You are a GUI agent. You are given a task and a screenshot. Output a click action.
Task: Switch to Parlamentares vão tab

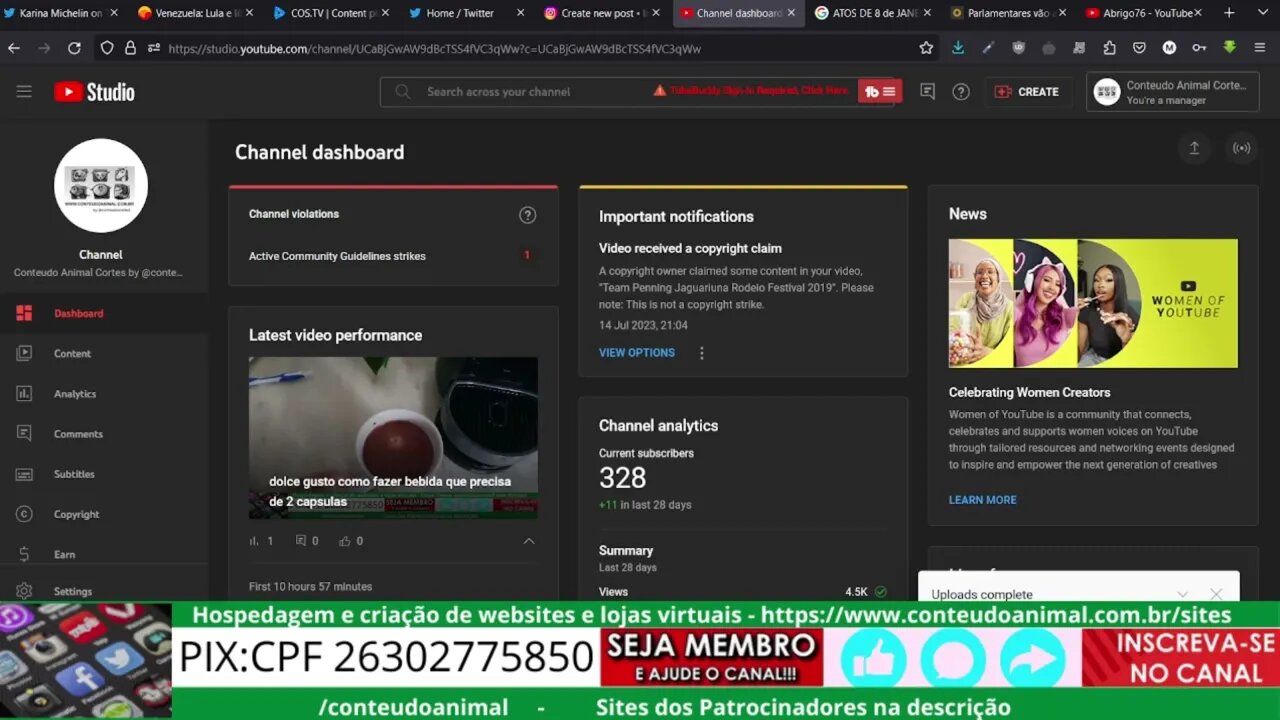coord(1006,13)
